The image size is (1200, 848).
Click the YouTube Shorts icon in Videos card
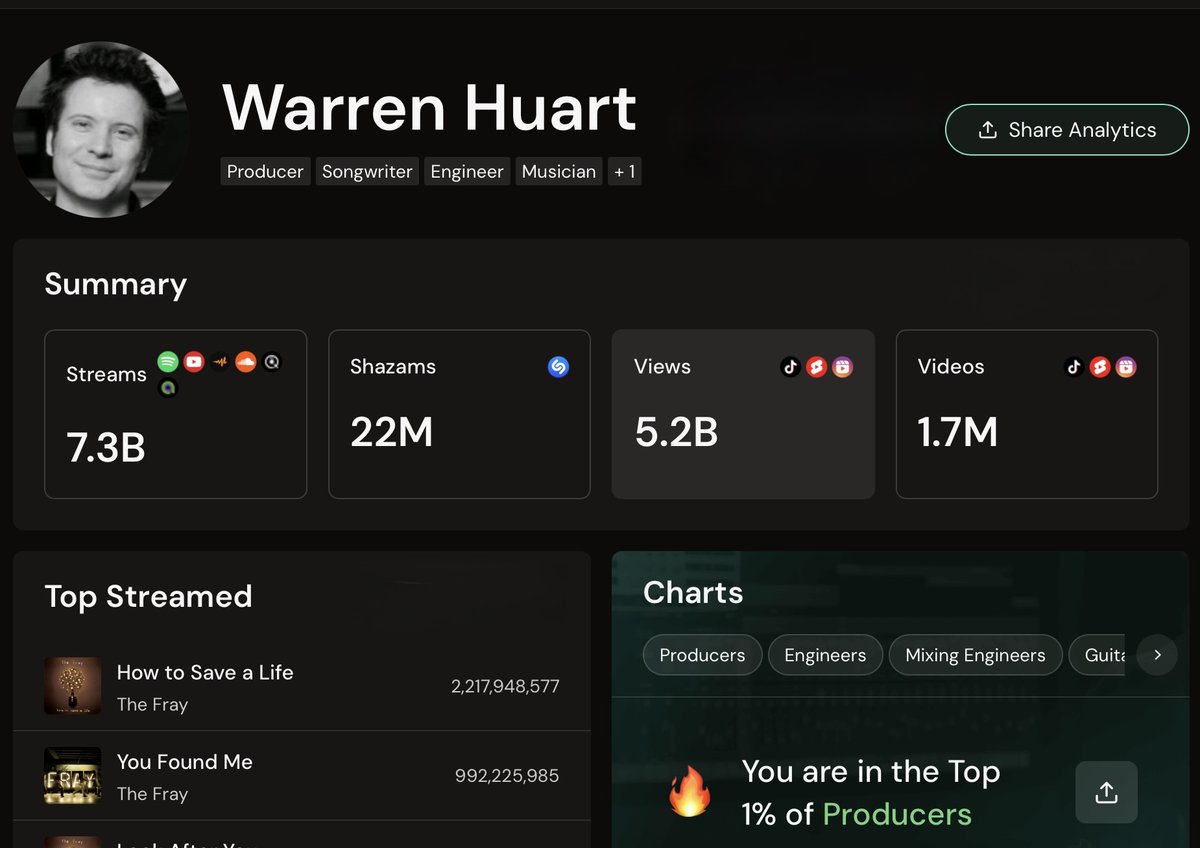1100,367
